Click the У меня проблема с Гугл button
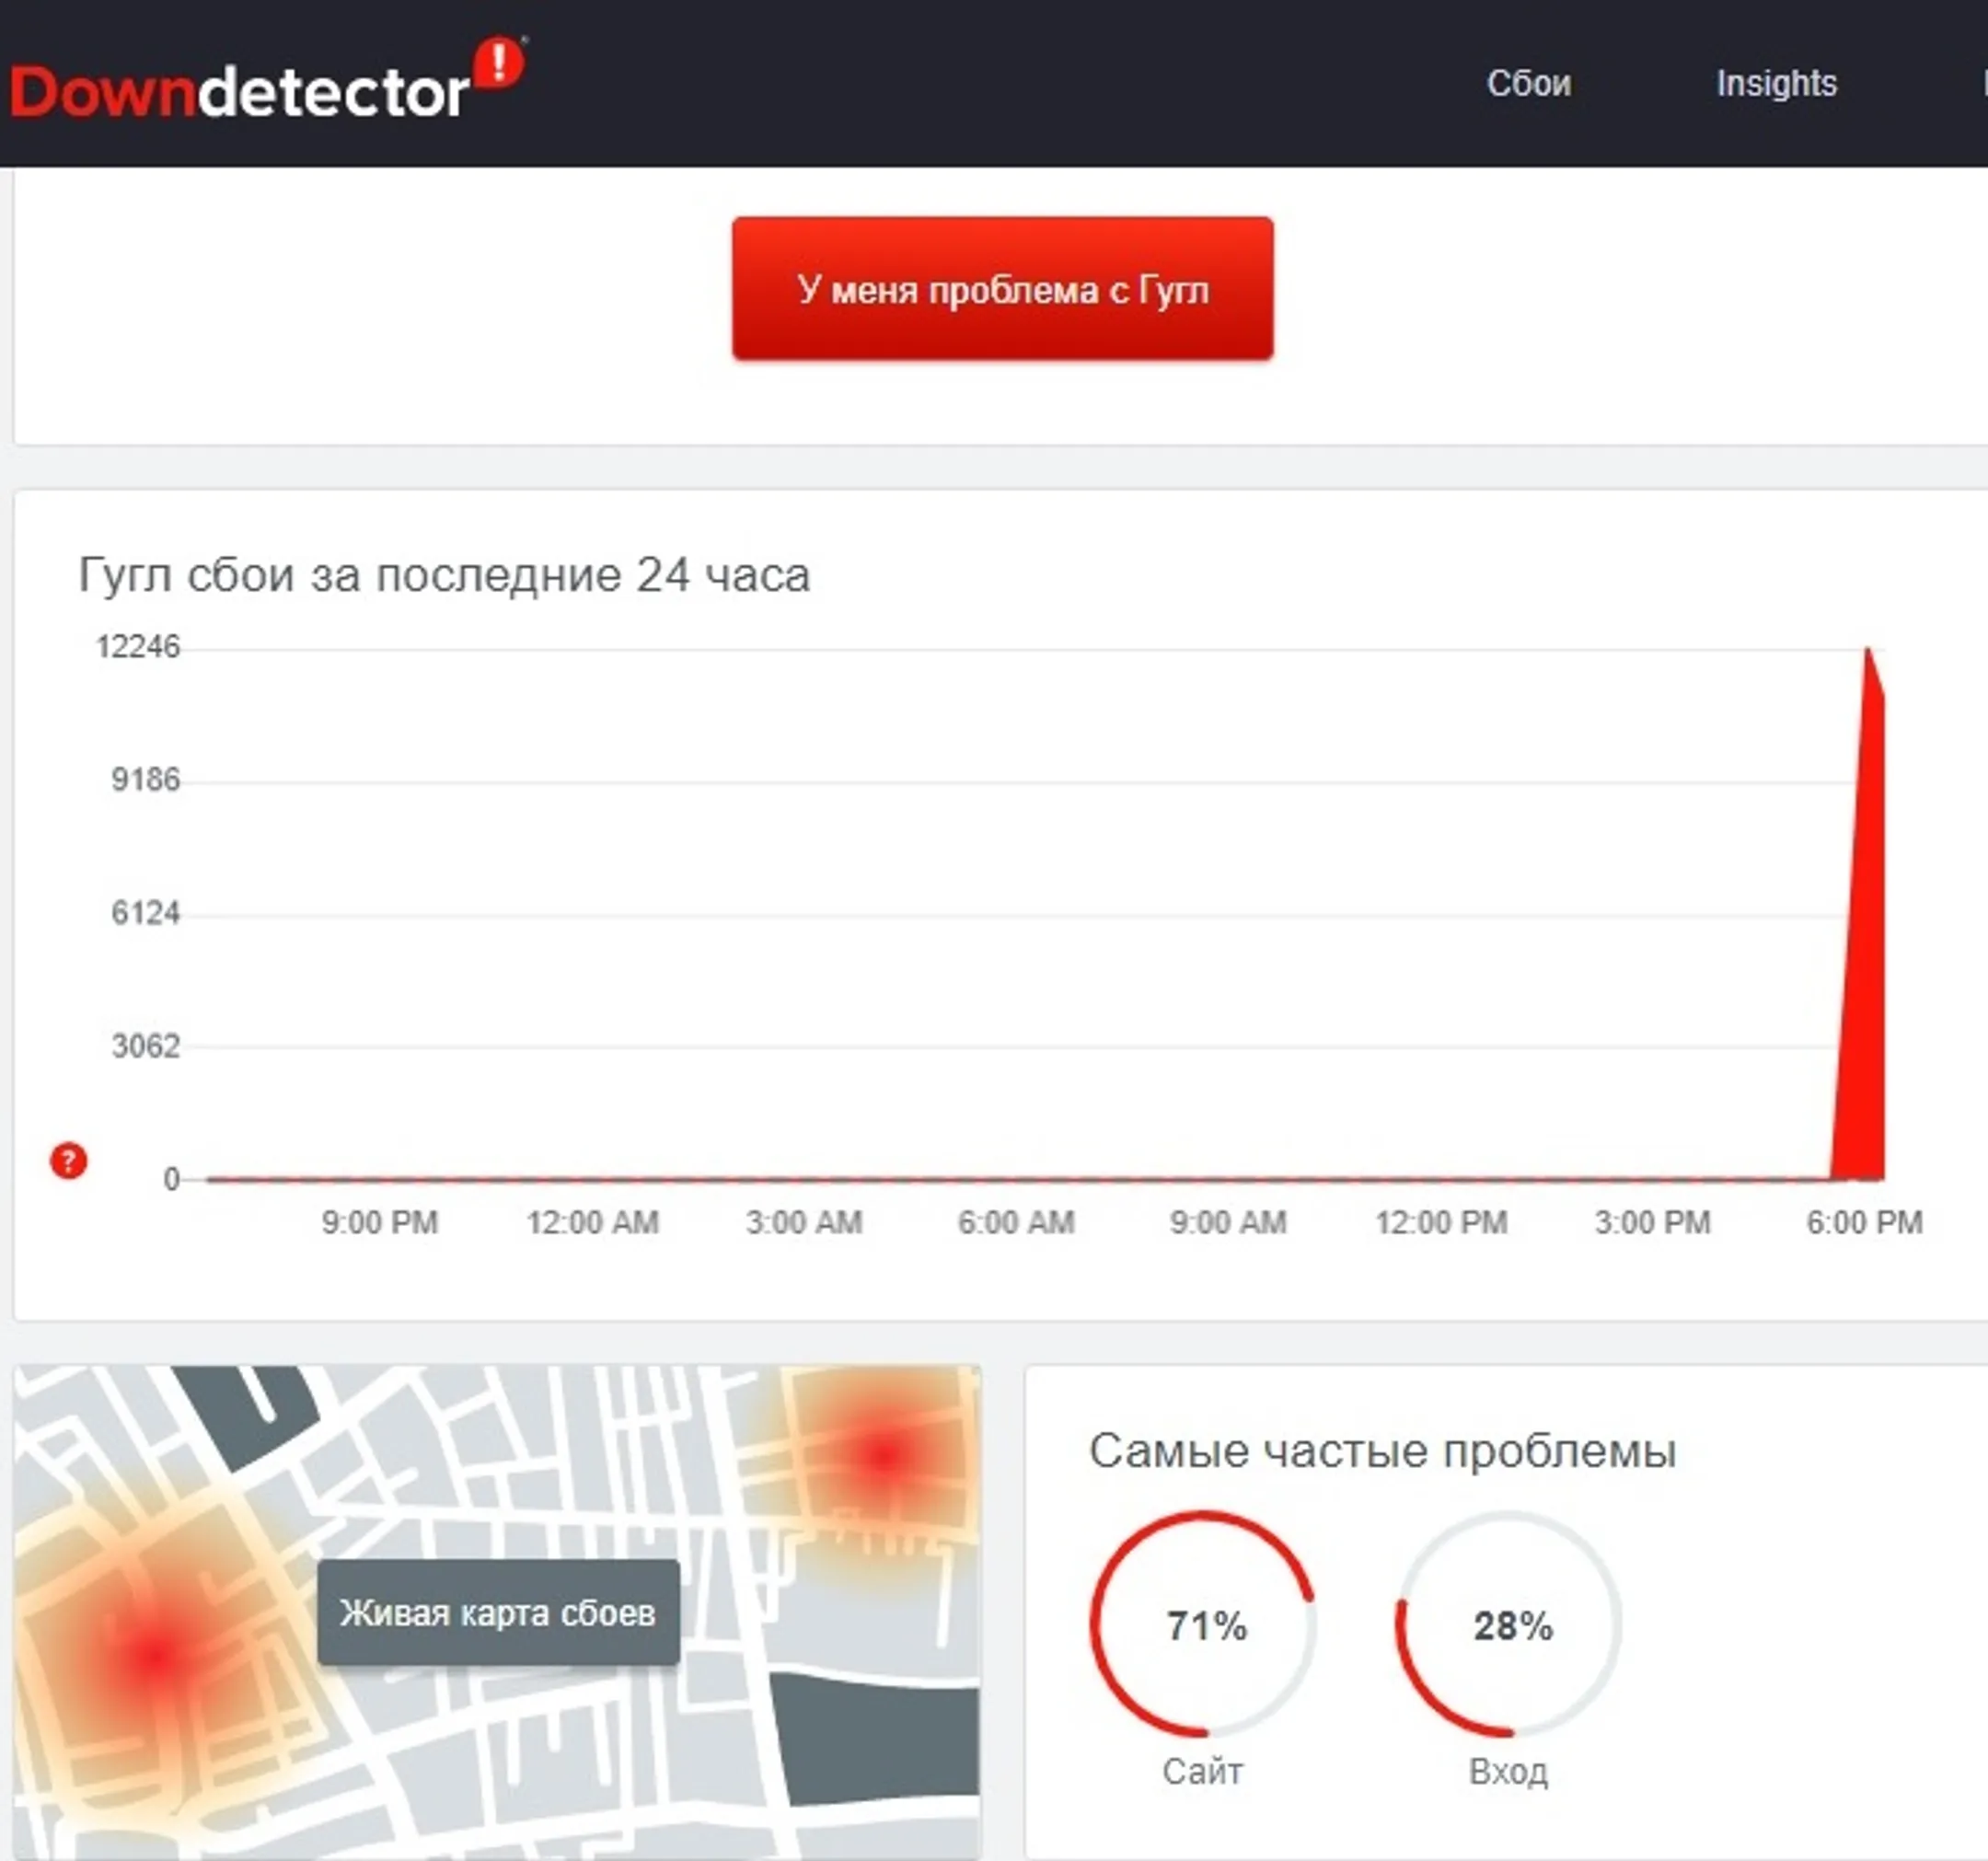 (1002, 289)
